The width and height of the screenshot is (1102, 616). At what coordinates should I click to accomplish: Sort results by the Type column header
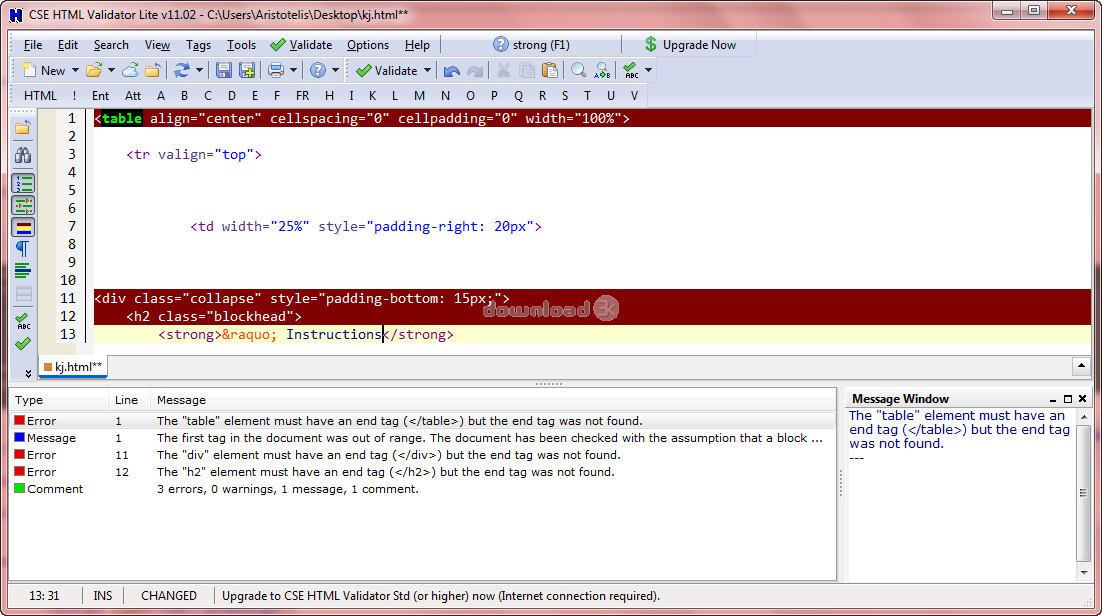click(x=59, y=400)
